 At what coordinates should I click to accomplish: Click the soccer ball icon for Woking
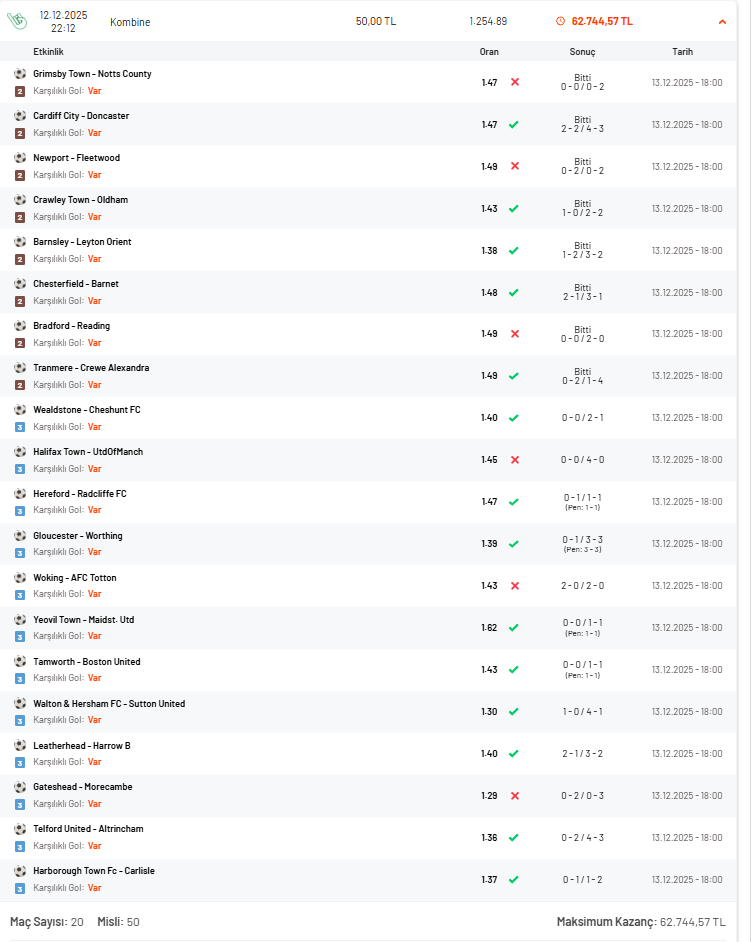click(x=20, y=577)
